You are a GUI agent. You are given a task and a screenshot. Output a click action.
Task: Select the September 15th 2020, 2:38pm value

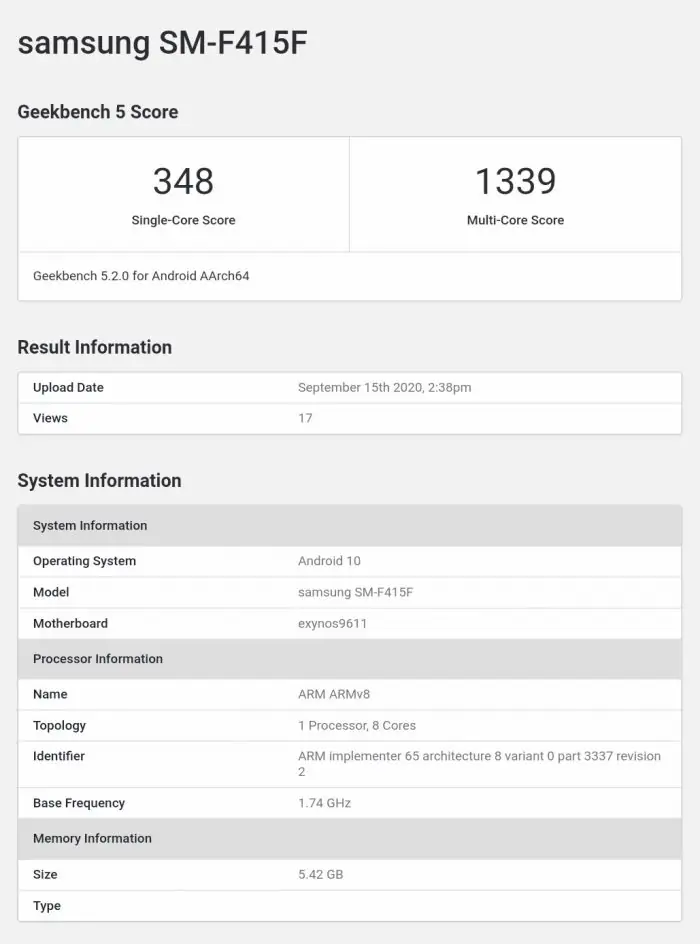click(384, 388)
